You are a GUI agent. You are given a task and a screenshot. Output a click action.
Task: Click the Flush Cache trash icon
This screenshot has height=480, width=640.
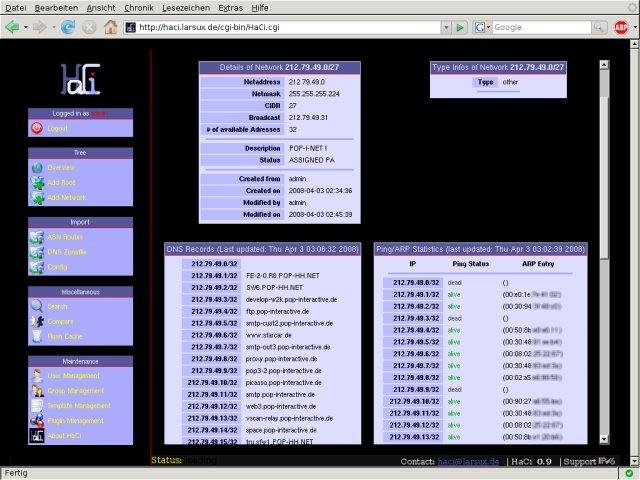[37, 336]
